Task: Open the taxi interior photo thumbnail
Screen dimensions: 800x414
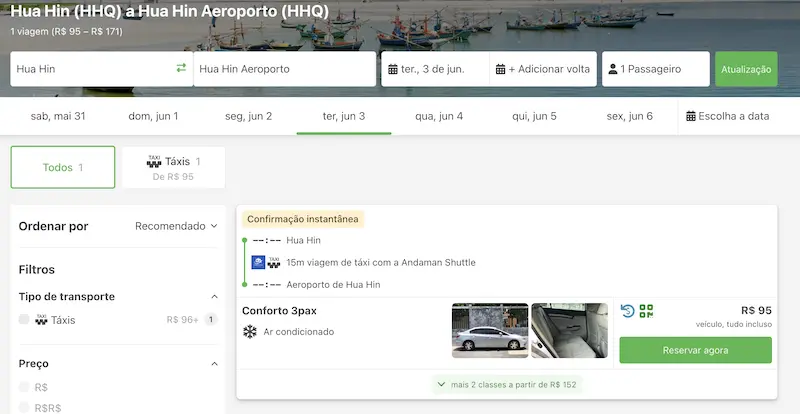Action: point(569,330)
